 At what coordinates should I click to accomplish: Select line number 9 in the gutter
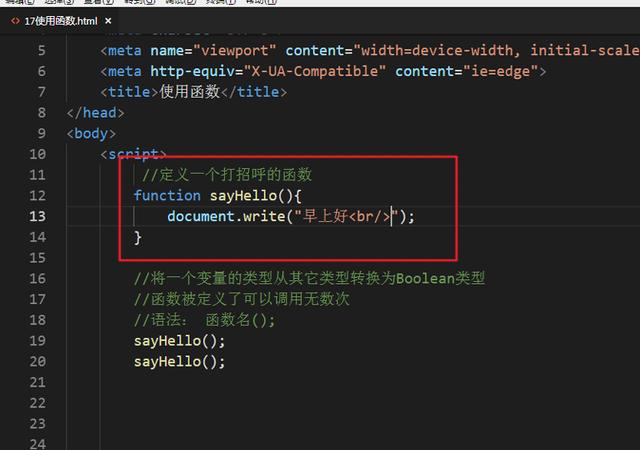pyautogui.click(x=42, y=134)
